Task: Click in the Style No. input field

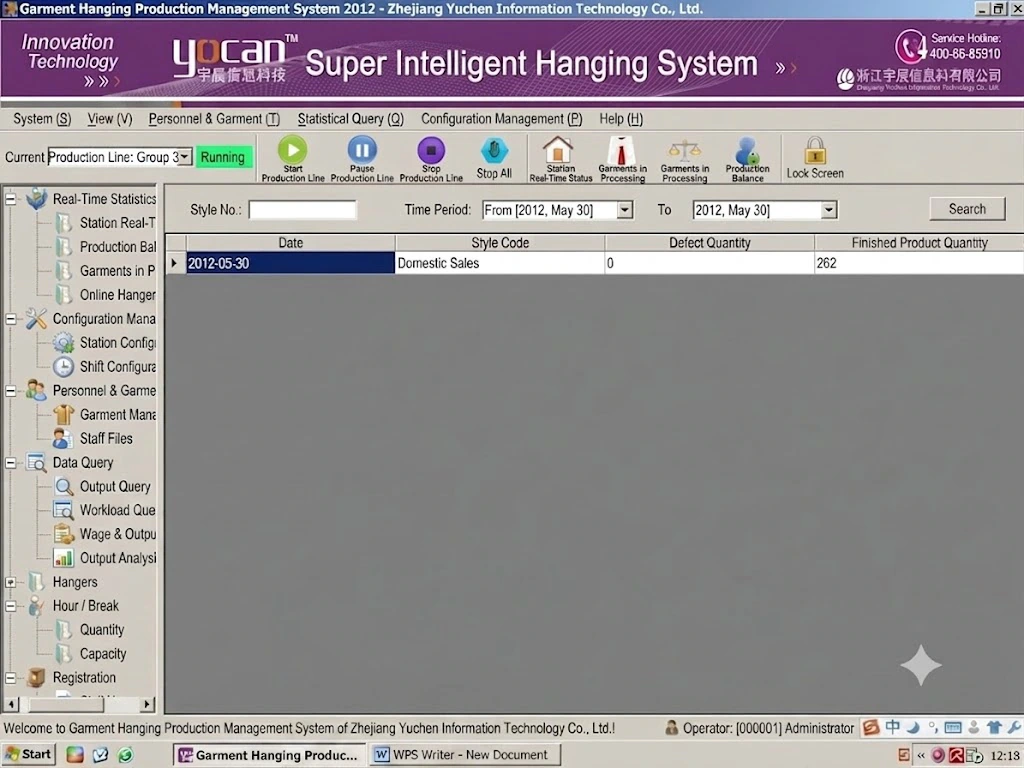Action: [302, 210]
